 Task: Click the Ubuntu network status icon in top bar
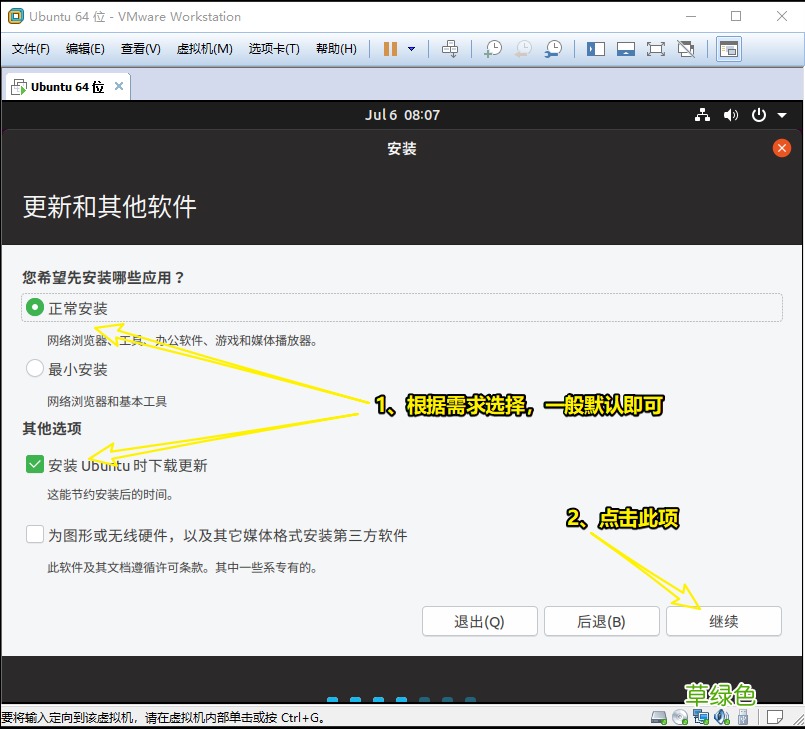(702, 115)
